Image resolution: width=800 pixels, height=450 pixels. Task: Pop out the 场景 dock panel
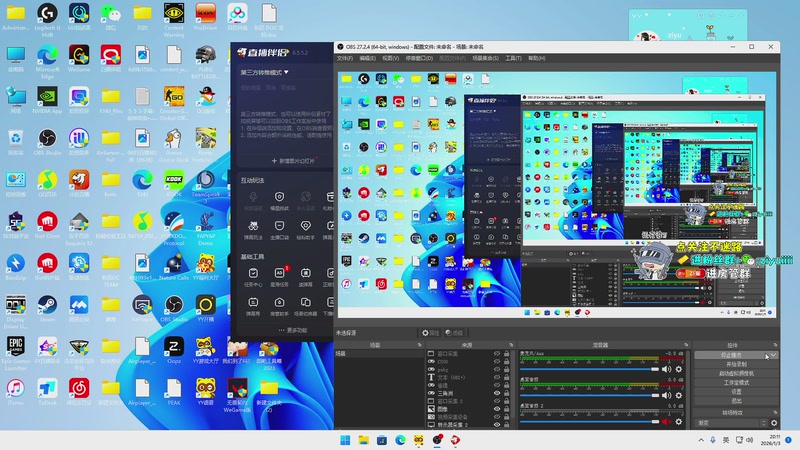[x=419, y=345]
